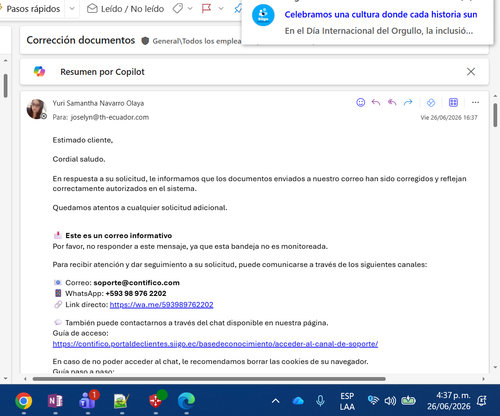Click the message body vertical scrollbar

(495, 115)
